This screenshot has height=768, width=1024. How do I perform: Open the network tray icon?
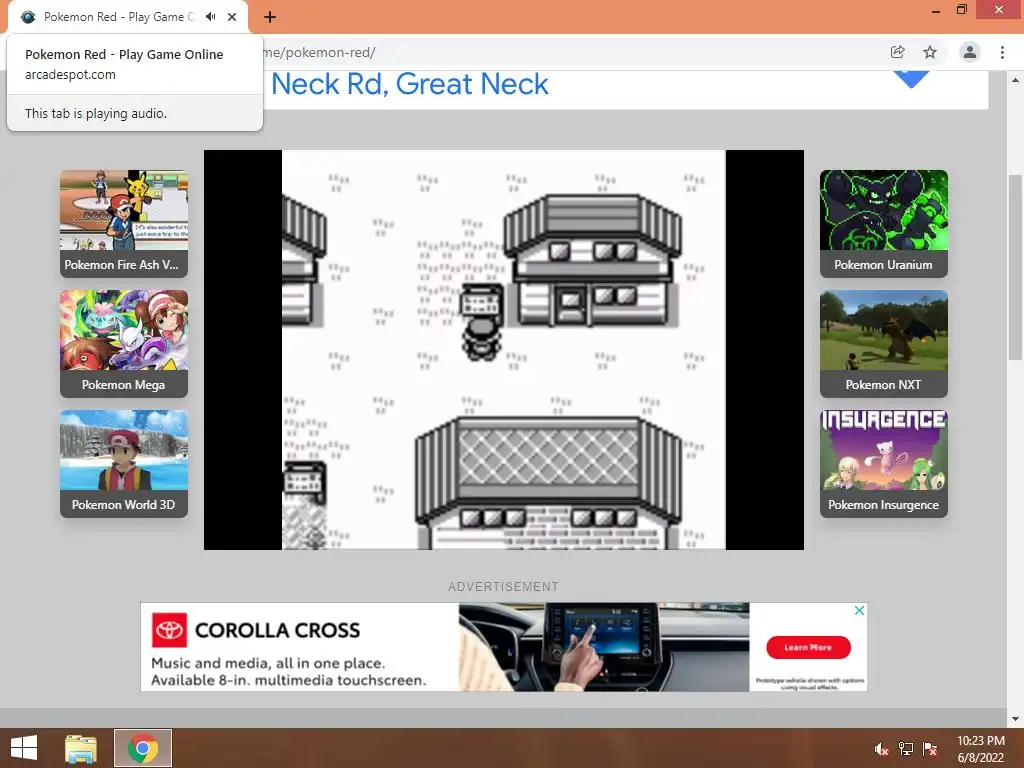pos(906,749)
